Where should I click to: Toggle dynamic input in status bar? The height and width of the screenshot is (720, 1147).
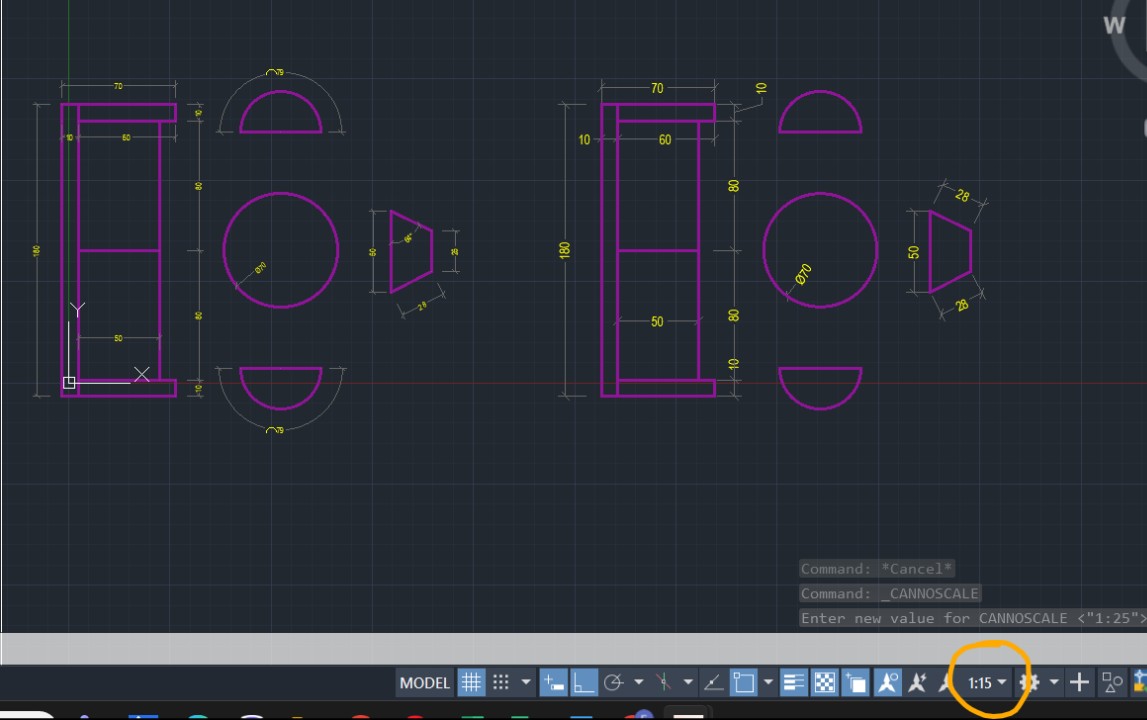pyautogui.click(x=553, y=683)
